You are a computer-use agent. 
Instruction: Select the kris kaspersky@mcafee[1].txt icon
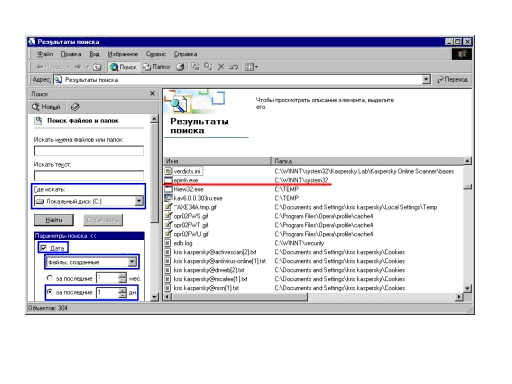point(168,279)
